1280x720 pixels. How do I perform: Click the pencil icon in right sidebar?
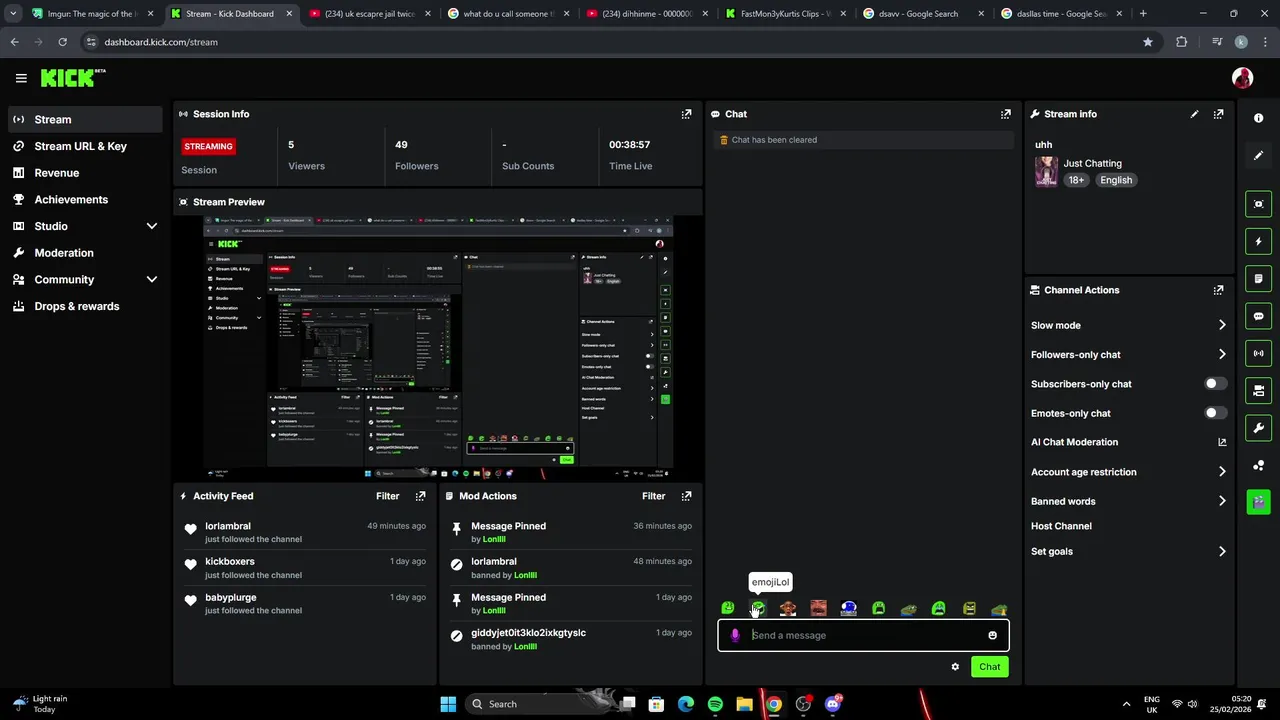[x=1258, y=156]
